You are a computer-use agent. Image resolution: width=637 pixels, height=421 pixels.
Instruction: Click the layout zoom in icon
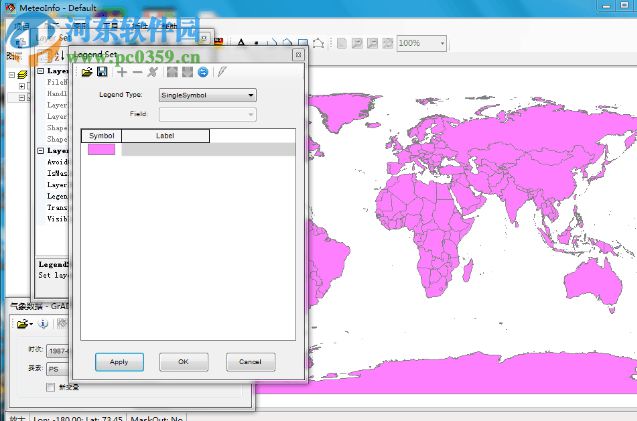pyautogui.click(x=357, y=43)
